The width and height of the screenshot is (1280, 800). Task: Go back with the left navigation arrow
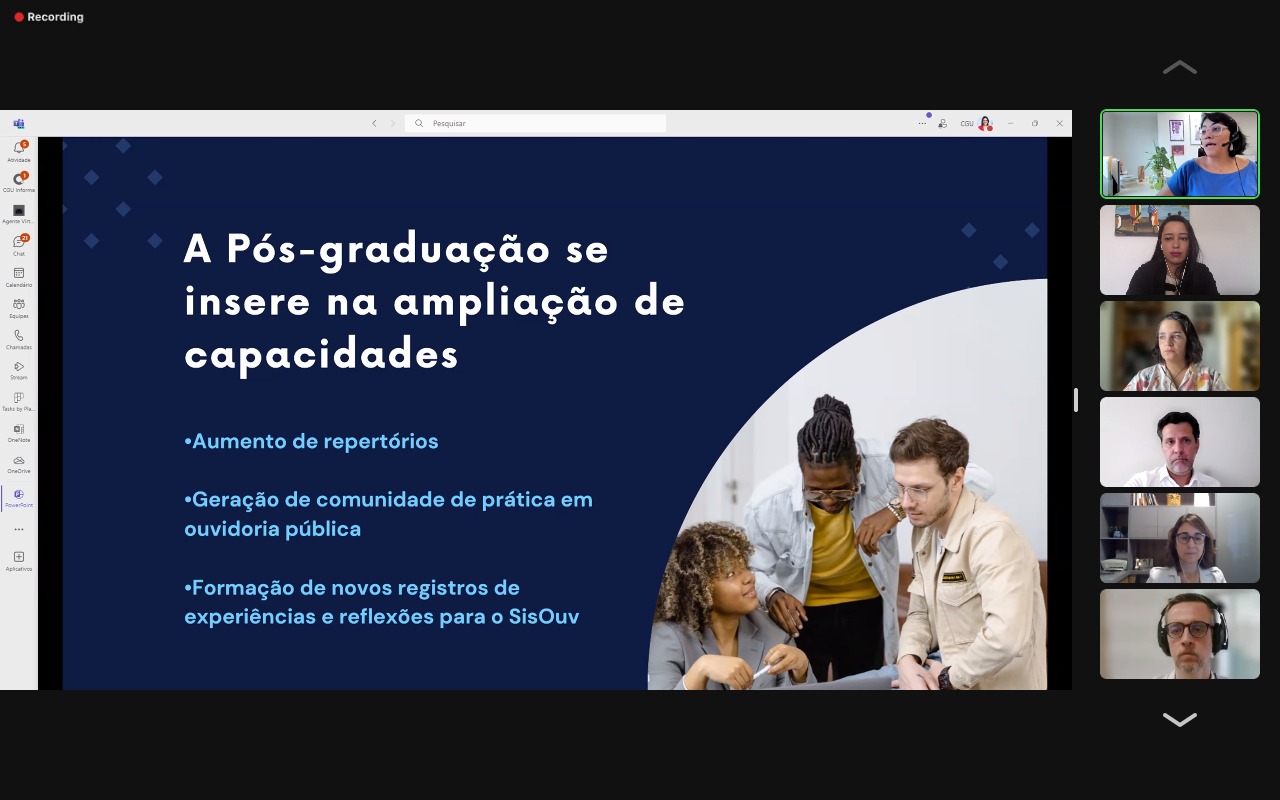click(x=374, y=123)
